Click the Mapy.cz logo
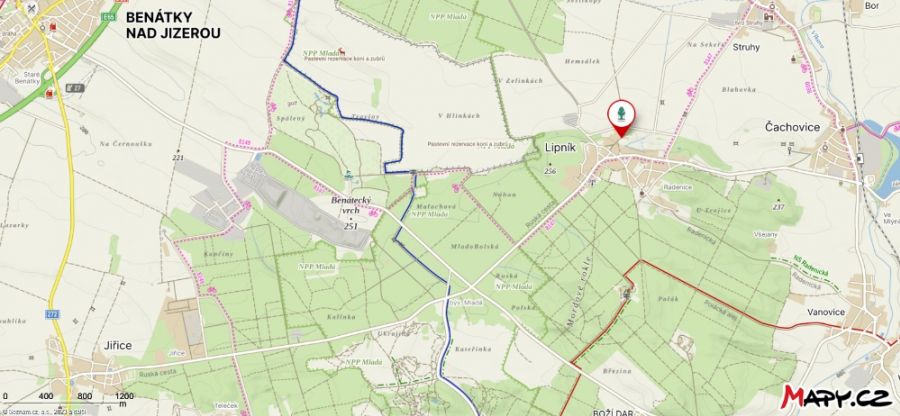The width and height of the screenshot is (900, 416). click(x=835, y=396)
